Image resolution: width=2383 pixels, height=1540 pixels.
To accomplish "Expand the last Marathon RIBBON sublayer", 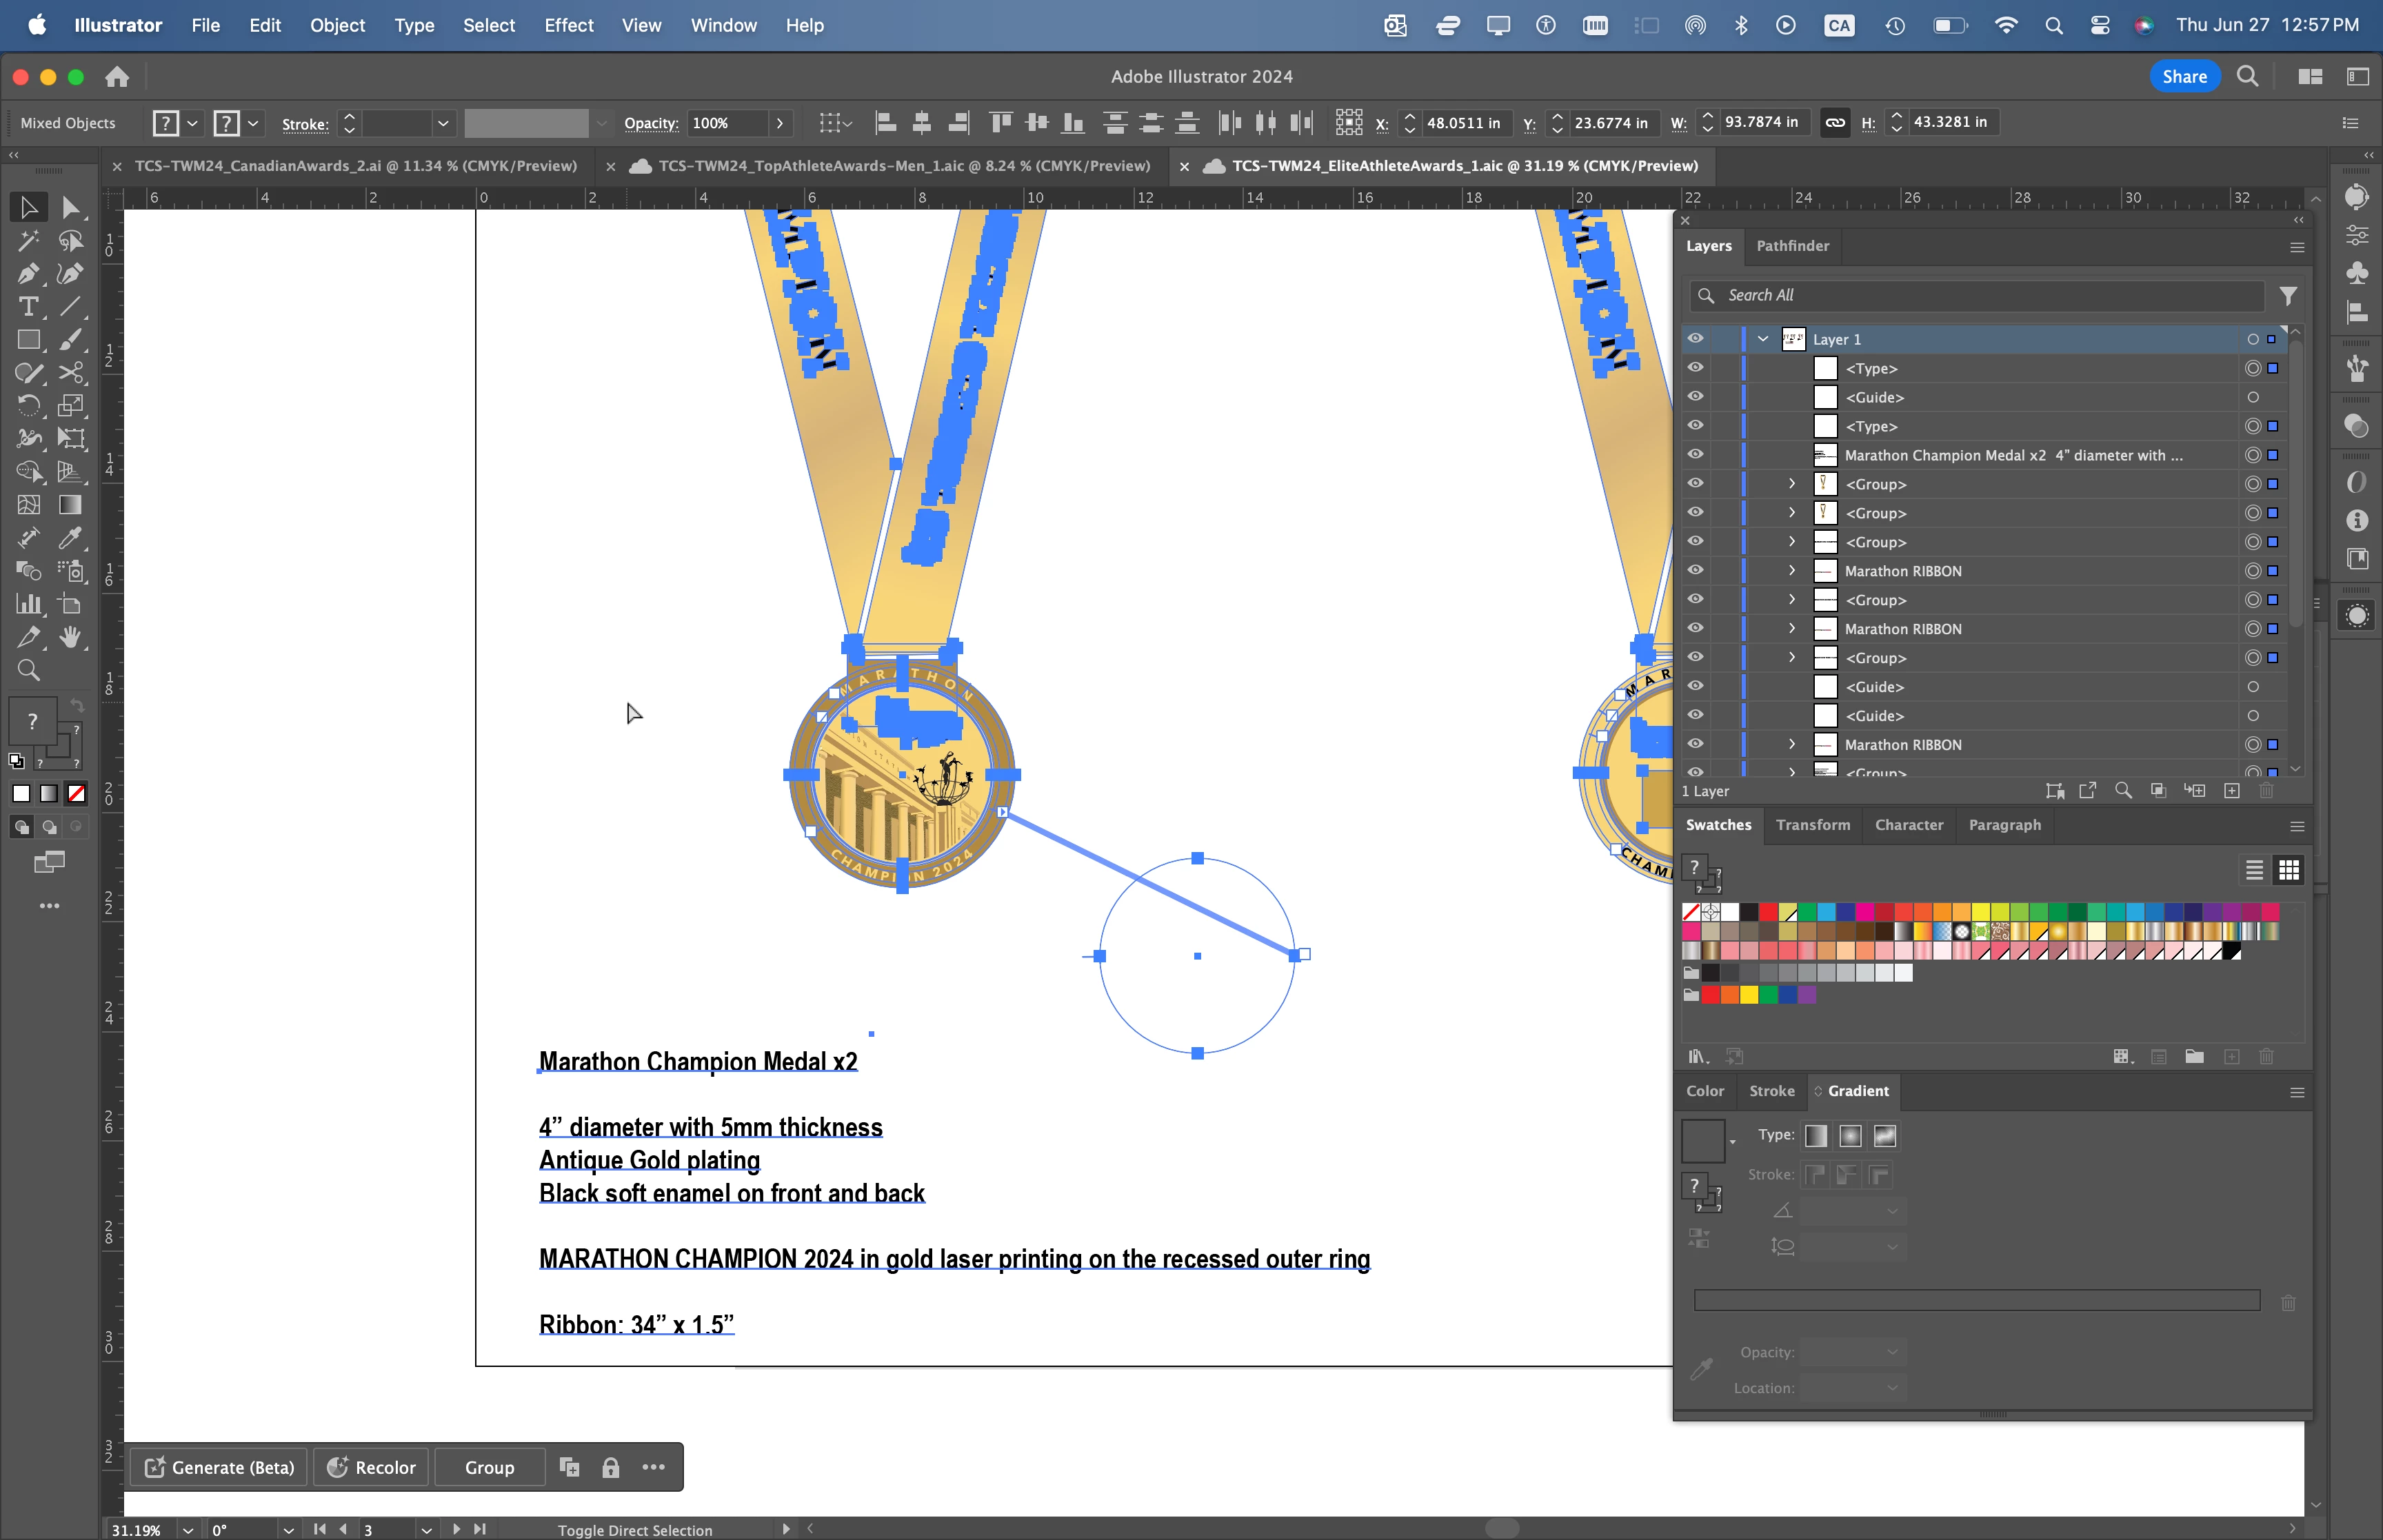I will (1792, 744).
